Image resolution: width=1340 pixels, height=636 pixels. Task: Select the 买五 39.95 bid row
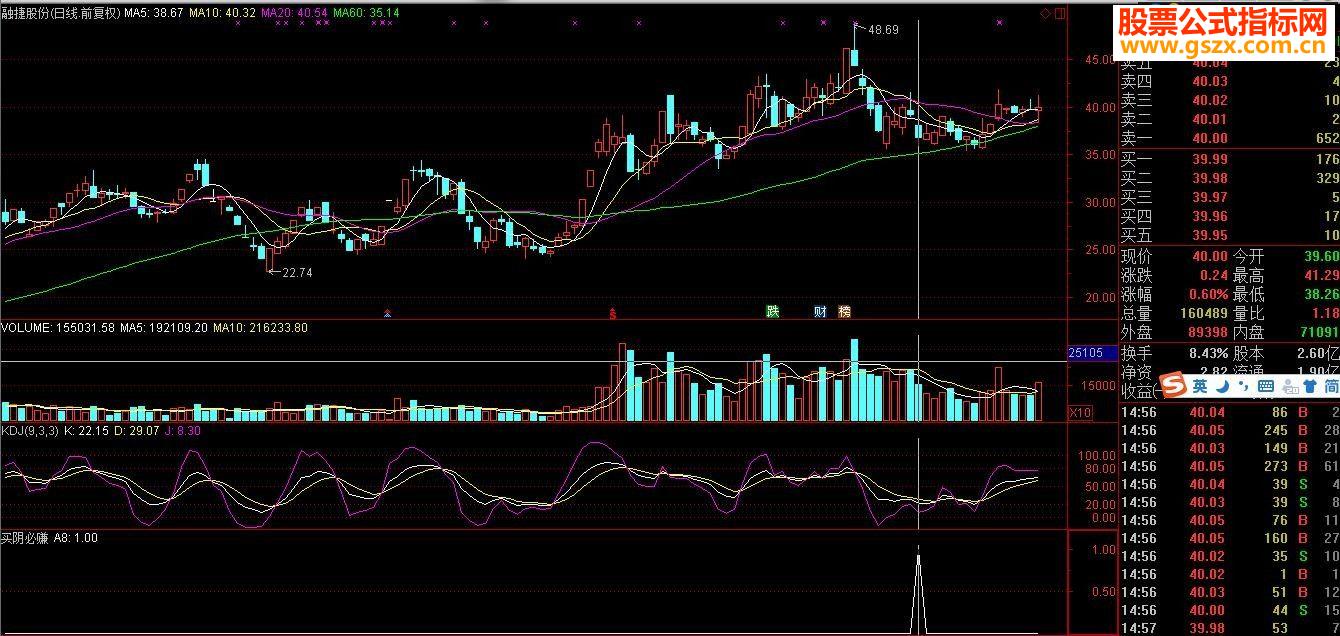pyautogui.click(x=1230, y=236)
